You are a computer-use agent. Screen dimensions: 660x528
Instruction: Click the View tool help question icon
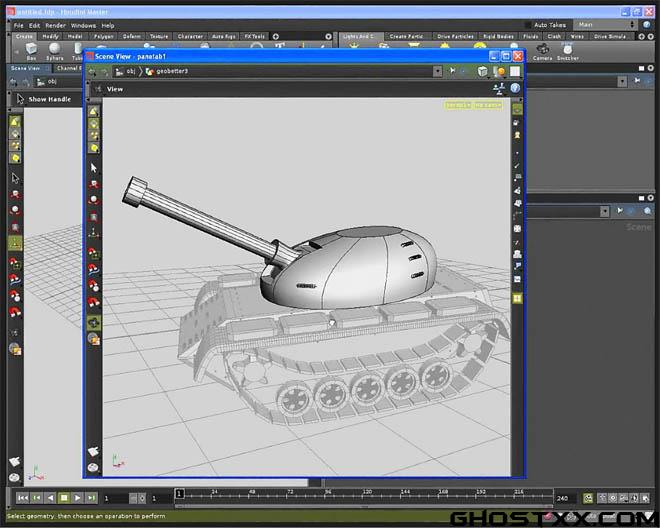(516, 88)
